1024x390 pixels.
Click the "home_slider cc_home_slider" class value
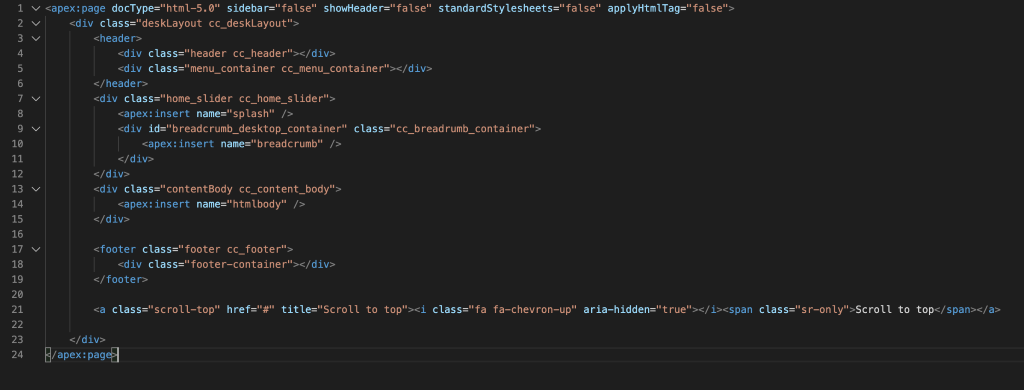click(x=244, y=99)
